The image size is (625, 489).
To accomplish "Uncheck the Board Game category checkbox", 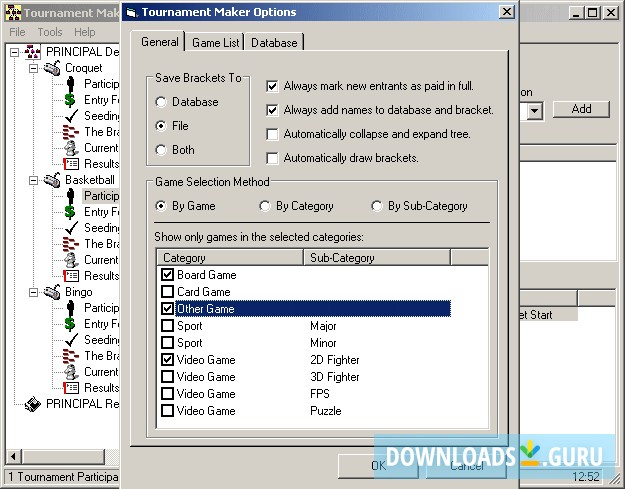I will [x=167, y=275].
